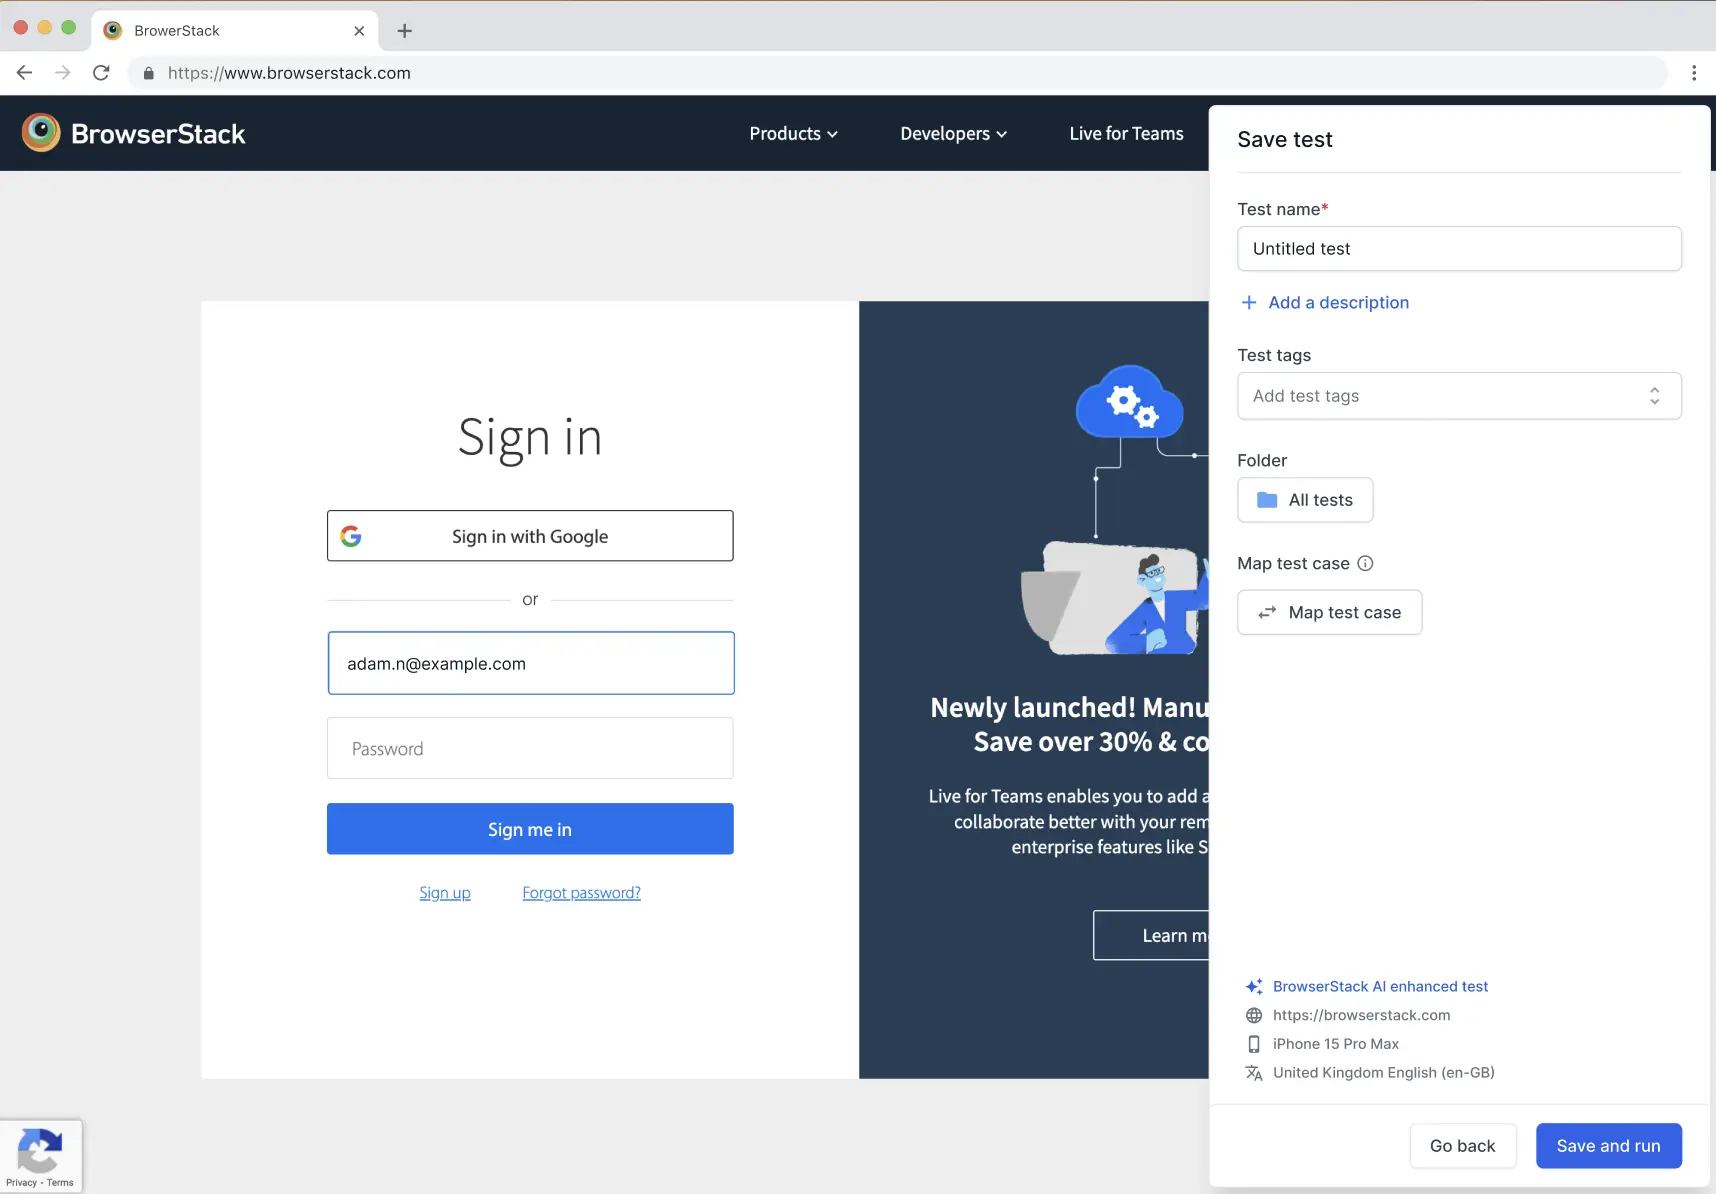Click the folder icon beside All tests
This screenshot has height=1194, width=1716.
pos(1267,500)
